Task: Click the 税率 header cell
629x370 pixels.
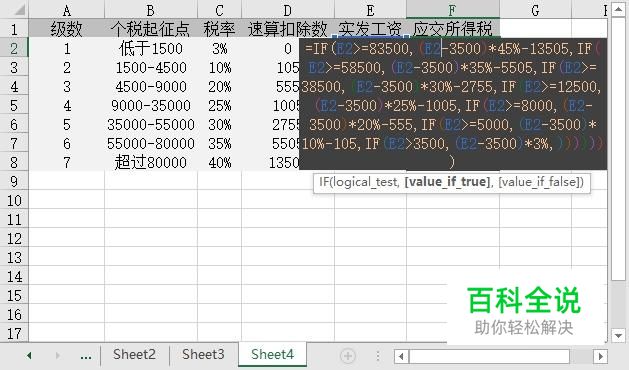Action: [x=219, y=29]
